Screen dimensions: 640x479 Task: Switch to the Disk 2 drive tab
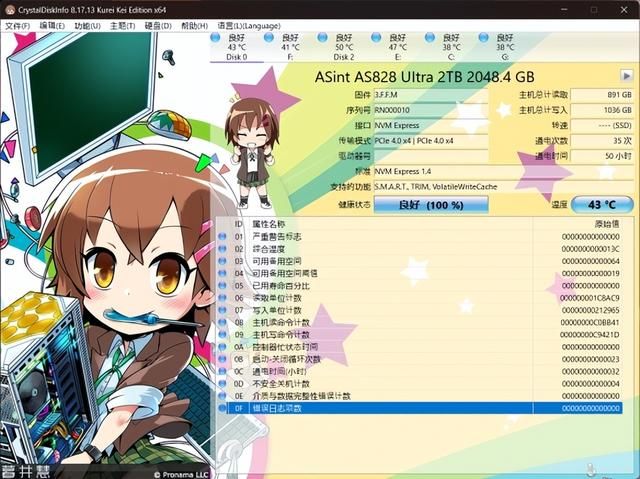coord(344,47)
